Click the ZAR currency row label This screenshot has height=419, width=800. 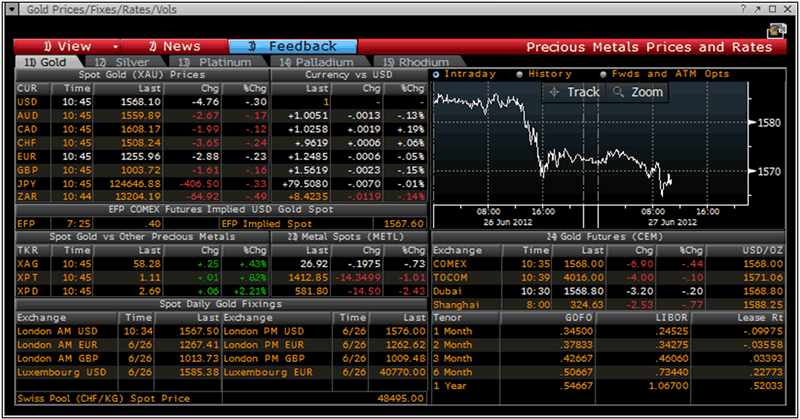[27, 196]
